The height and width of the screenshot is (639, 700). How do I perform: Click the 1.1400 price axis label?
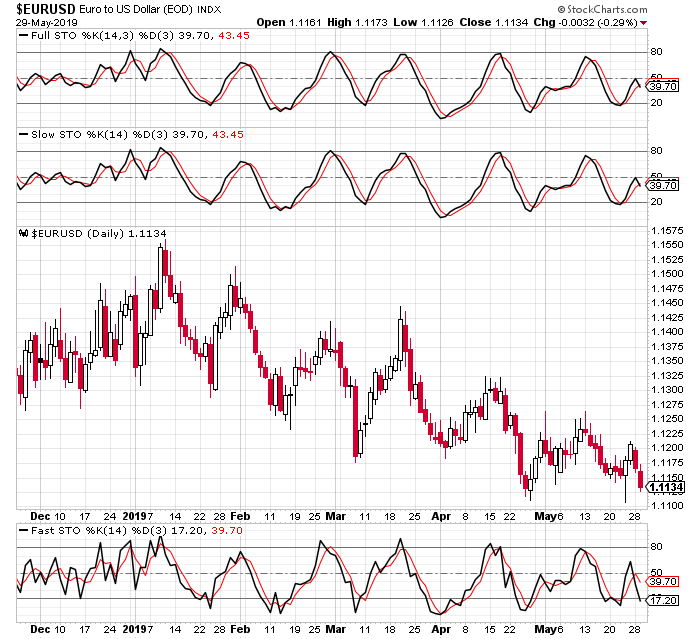click(667, 332)
